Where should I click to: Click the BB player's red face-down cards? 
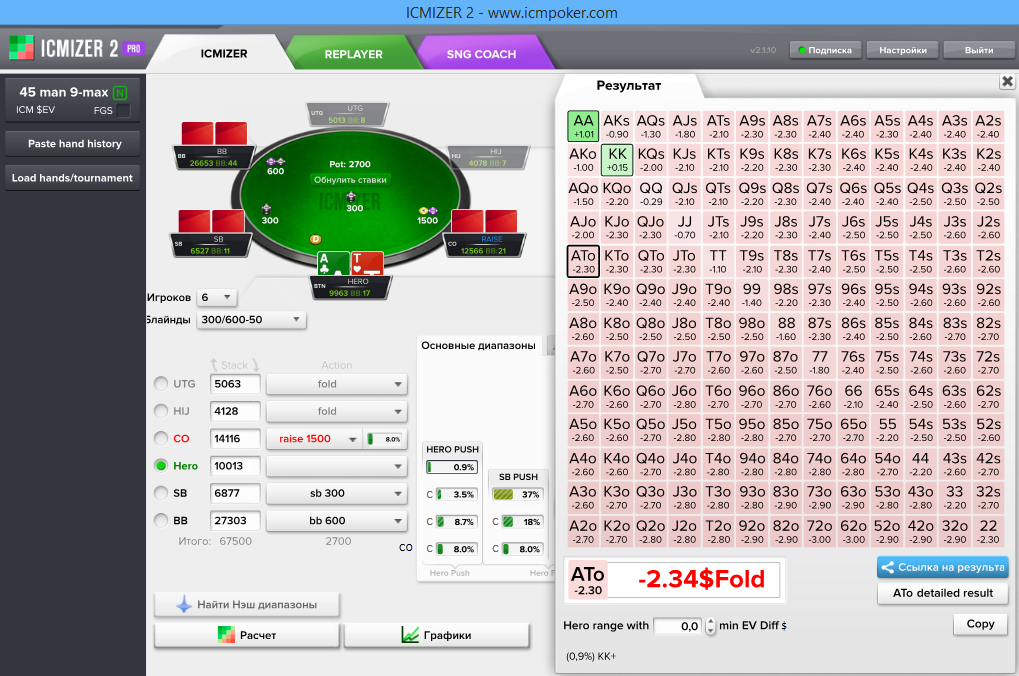click(214, 134)
